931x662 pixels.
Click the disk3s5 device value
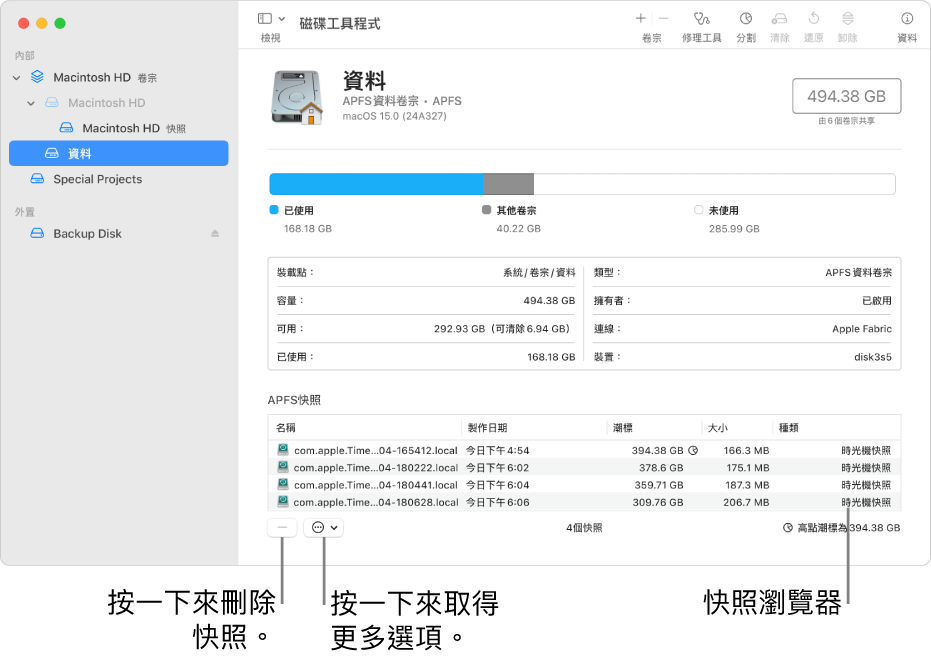(873, 357)
